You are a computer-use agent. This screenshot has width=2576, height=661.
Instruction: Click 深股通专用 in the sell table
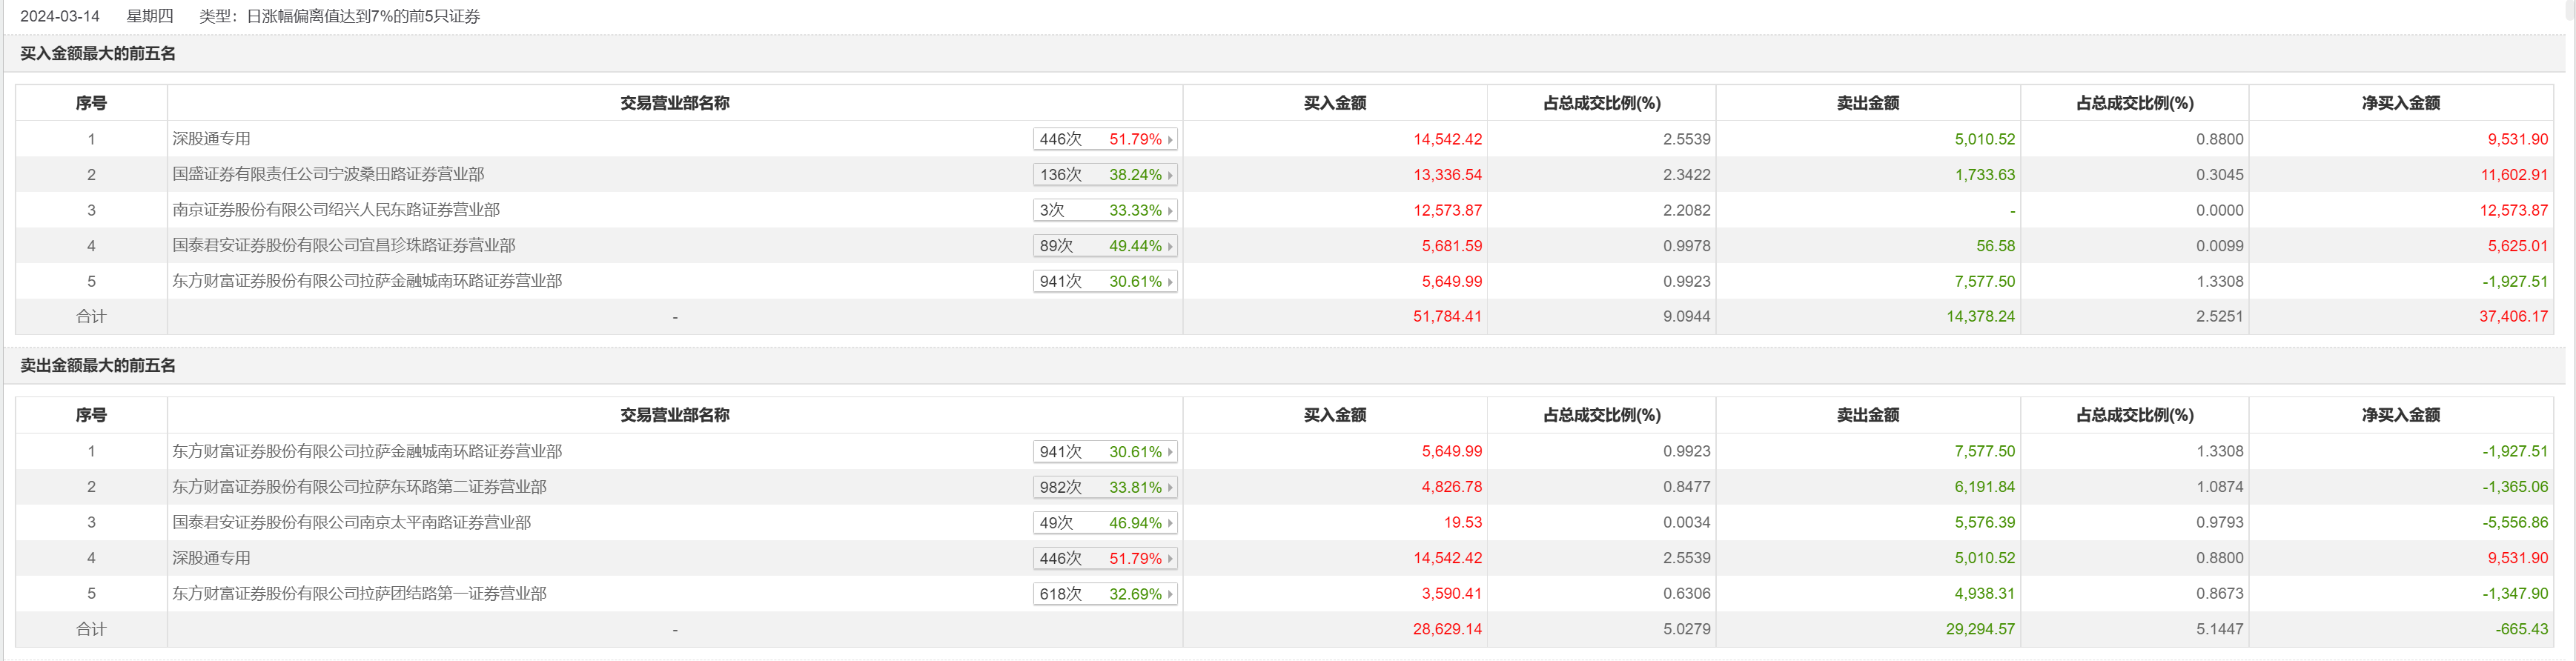211,558
